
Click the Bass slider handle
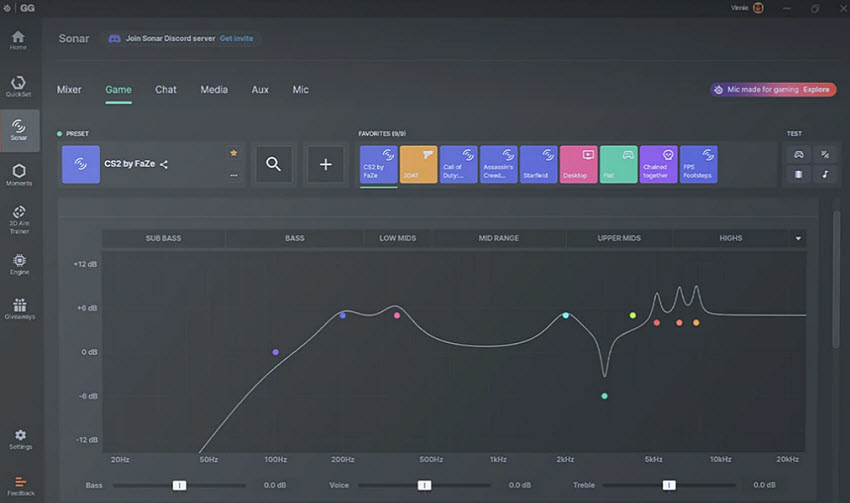tap(179, 485)
